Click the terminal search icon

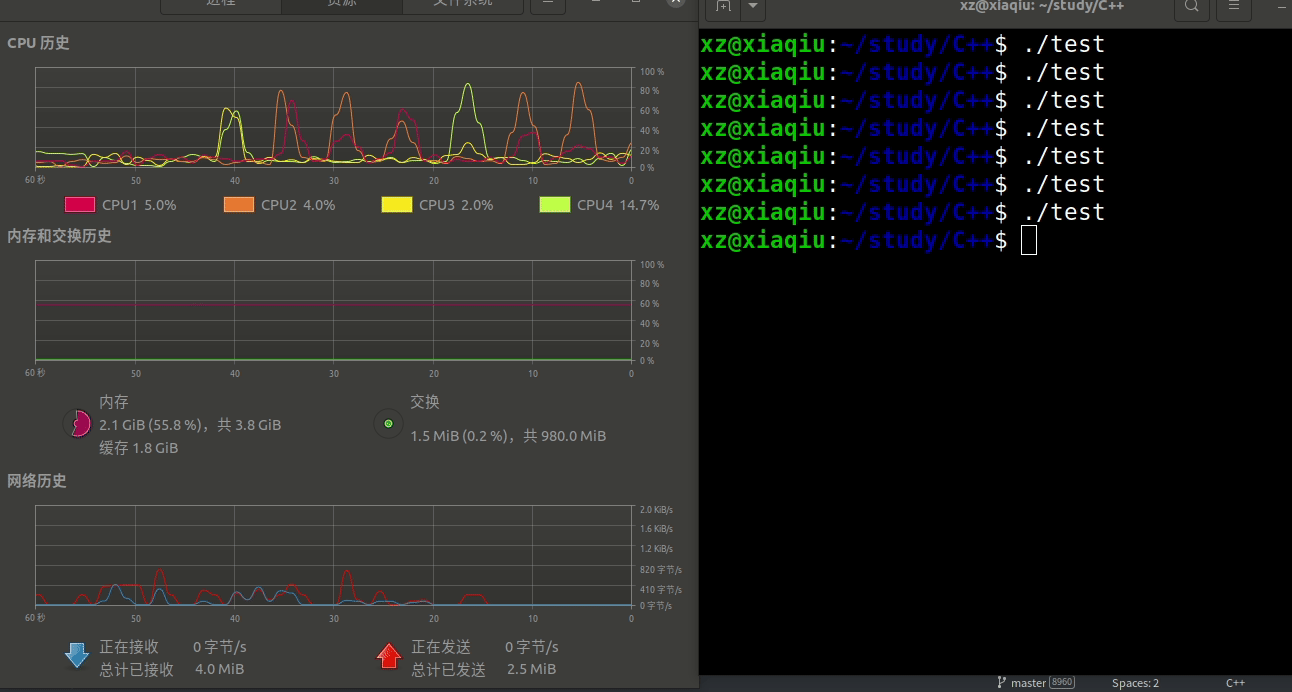1192,7
